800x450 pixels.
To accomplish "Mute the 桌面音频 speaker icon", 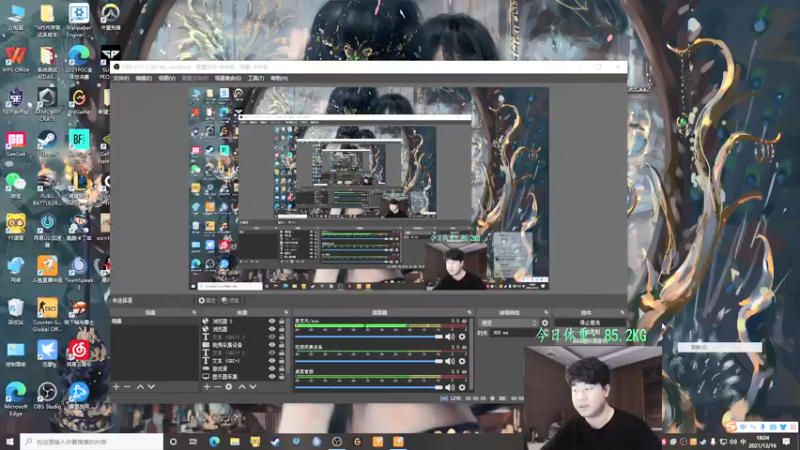I will 449,387.
